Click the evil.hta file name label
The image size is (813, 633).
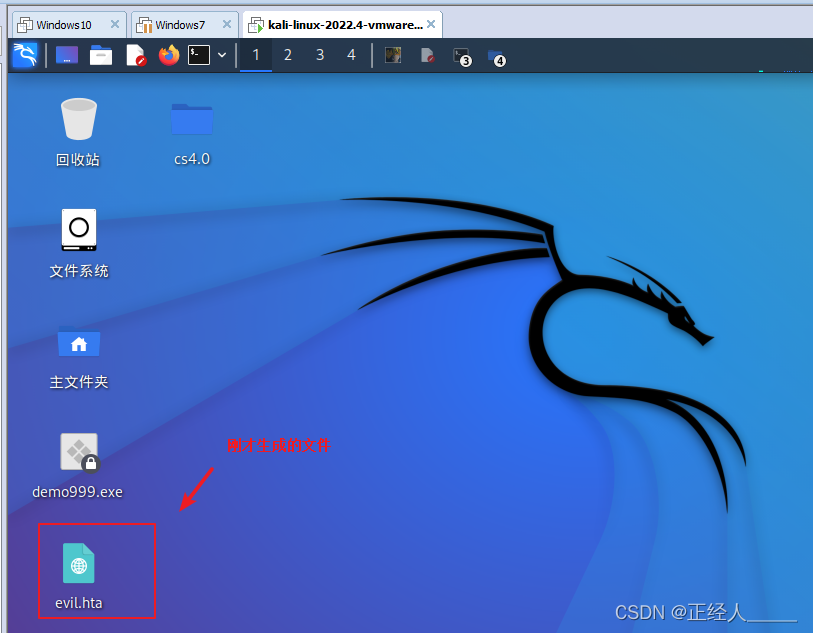[79, 603]
